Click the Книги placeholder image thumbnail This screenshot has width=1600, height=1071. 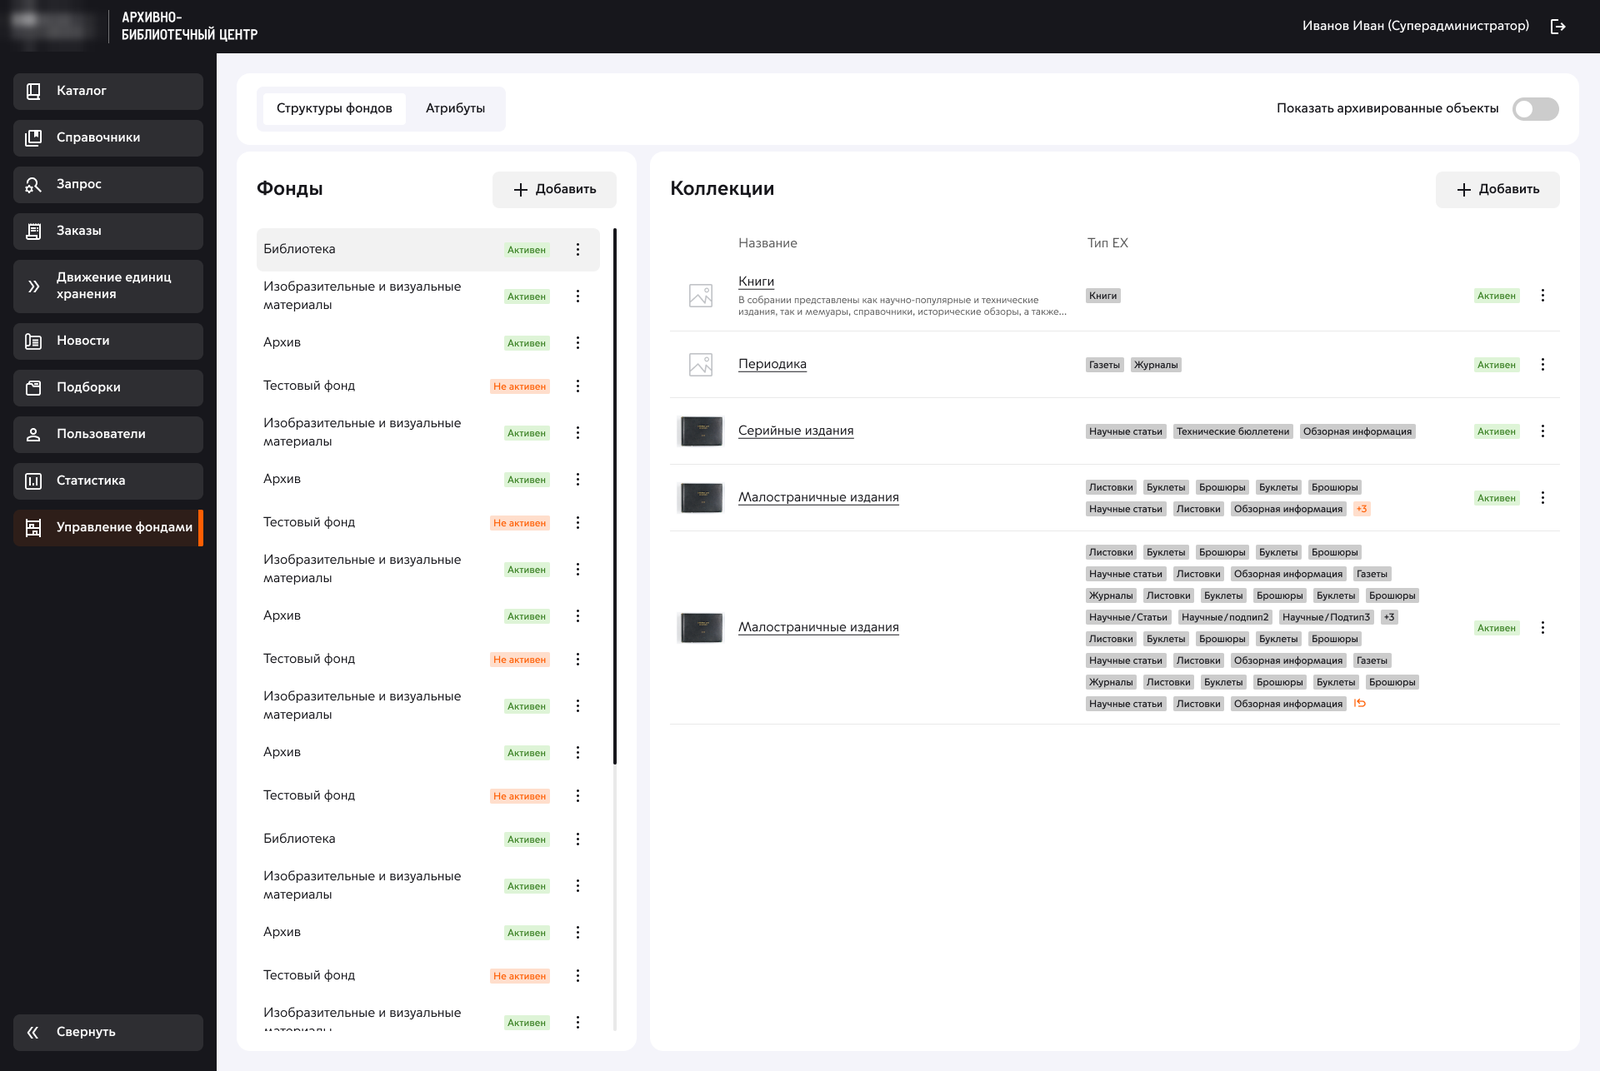701,296
